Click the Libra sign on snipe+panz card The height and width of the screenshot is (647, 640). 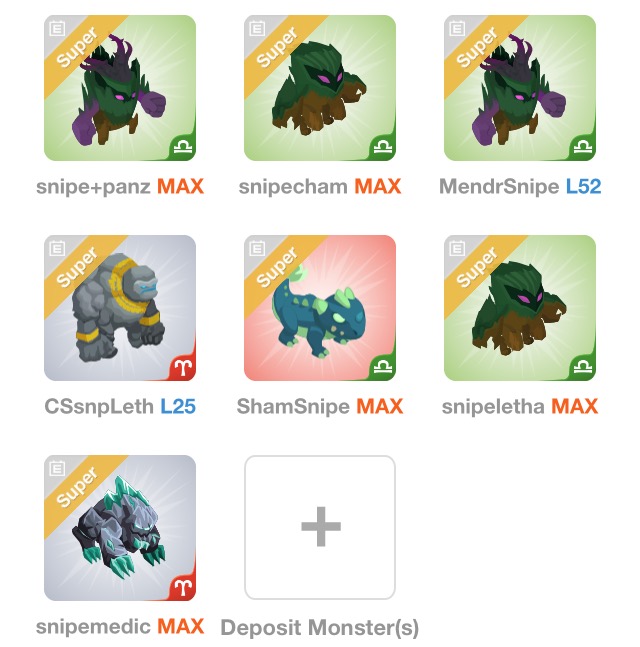tap(183, 147)
